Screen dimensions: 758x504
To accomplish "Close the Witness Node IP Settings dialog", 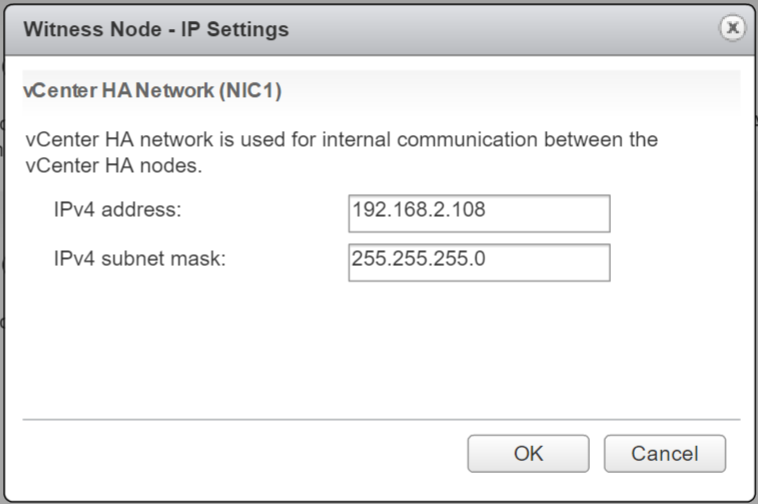I will click(732, 28).
